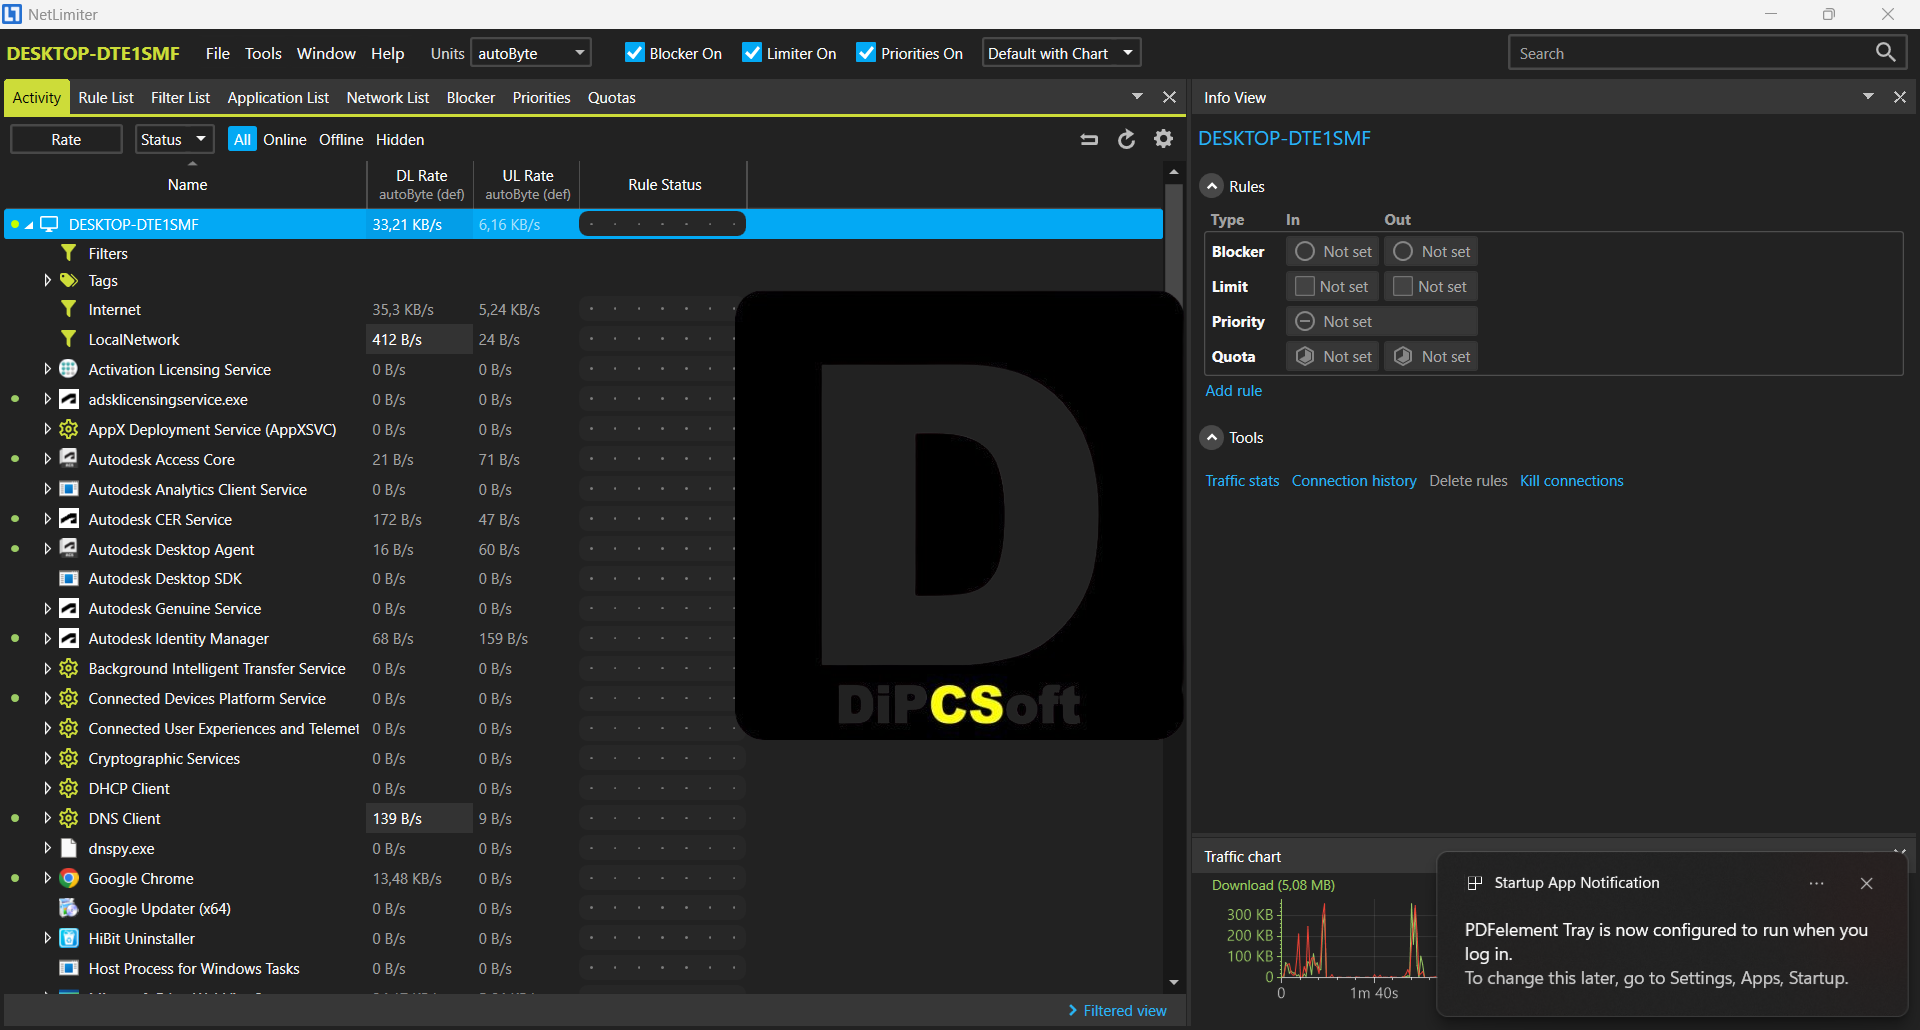The image size is (1920, 1030).
Task: Open Connection history link
Action: coord(1354,480)
